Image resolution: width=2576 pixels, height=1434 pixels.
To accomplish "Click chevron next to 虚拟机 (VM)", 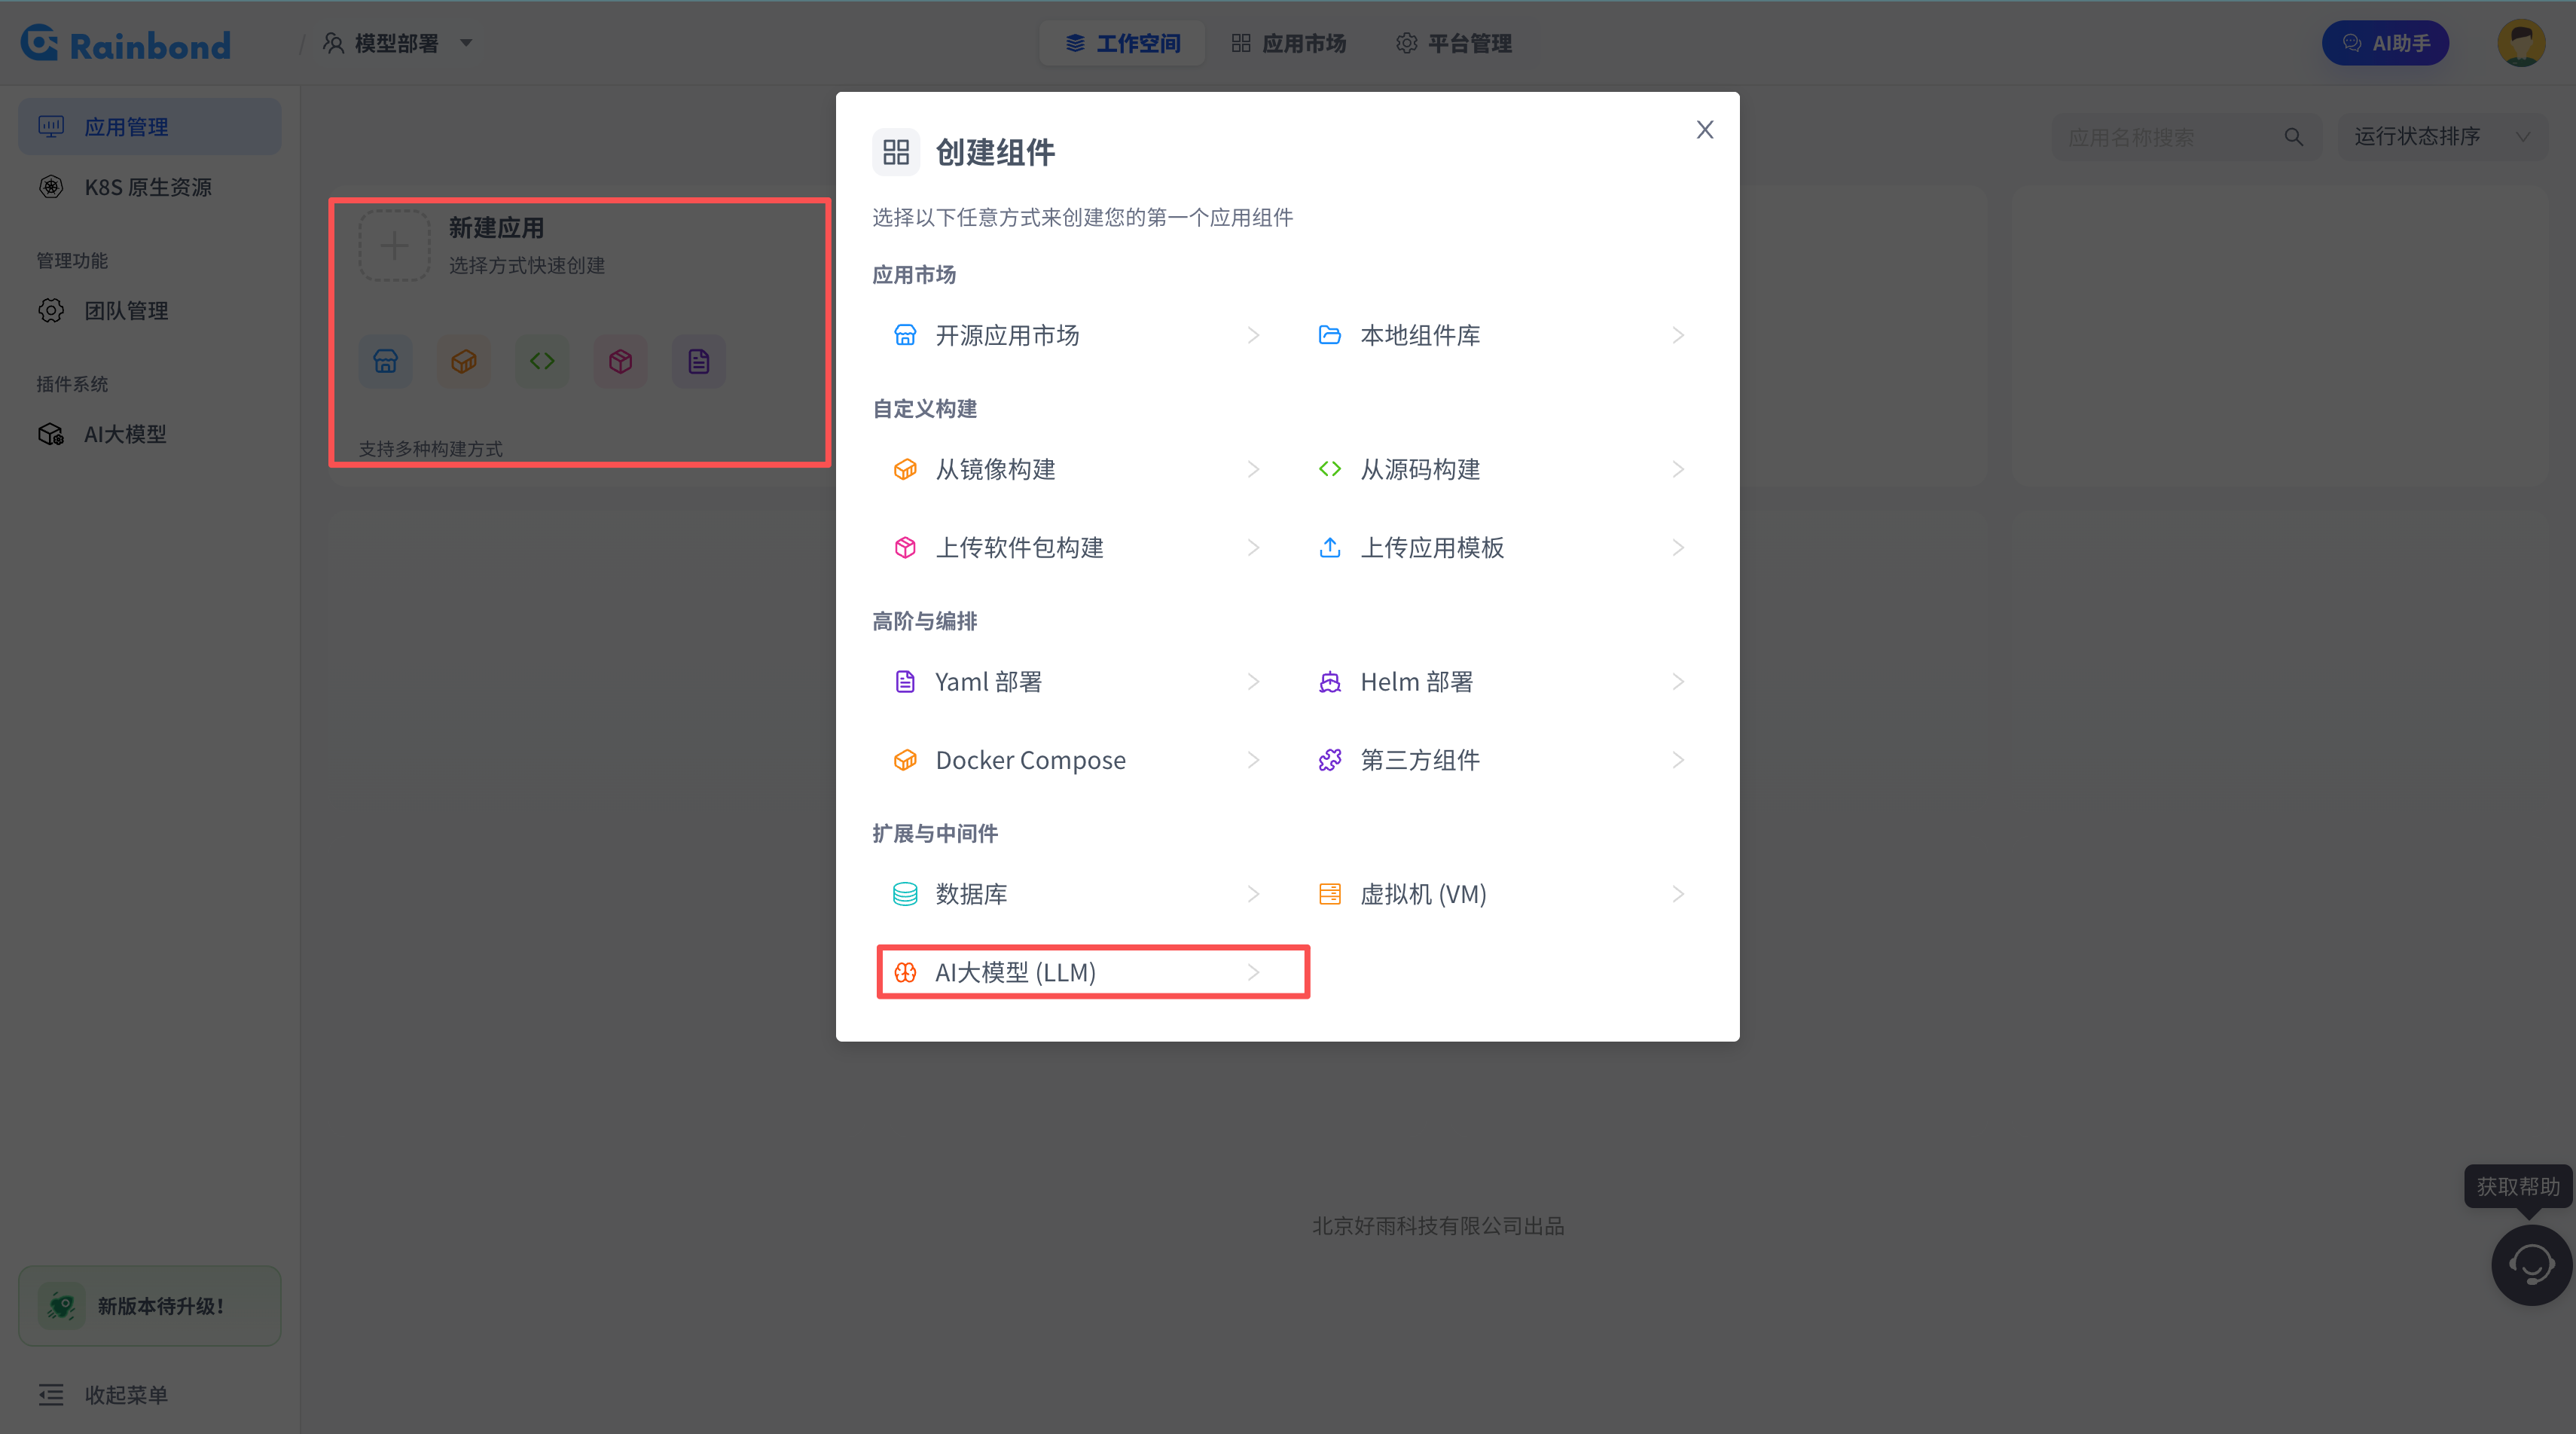I will click(x=1678, y=894).
